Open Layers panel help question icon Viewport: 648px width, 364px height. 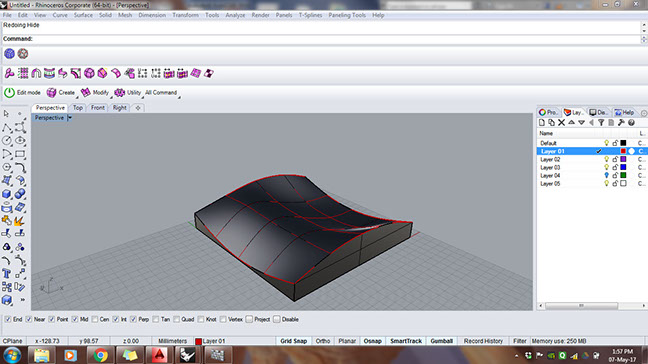631,123
